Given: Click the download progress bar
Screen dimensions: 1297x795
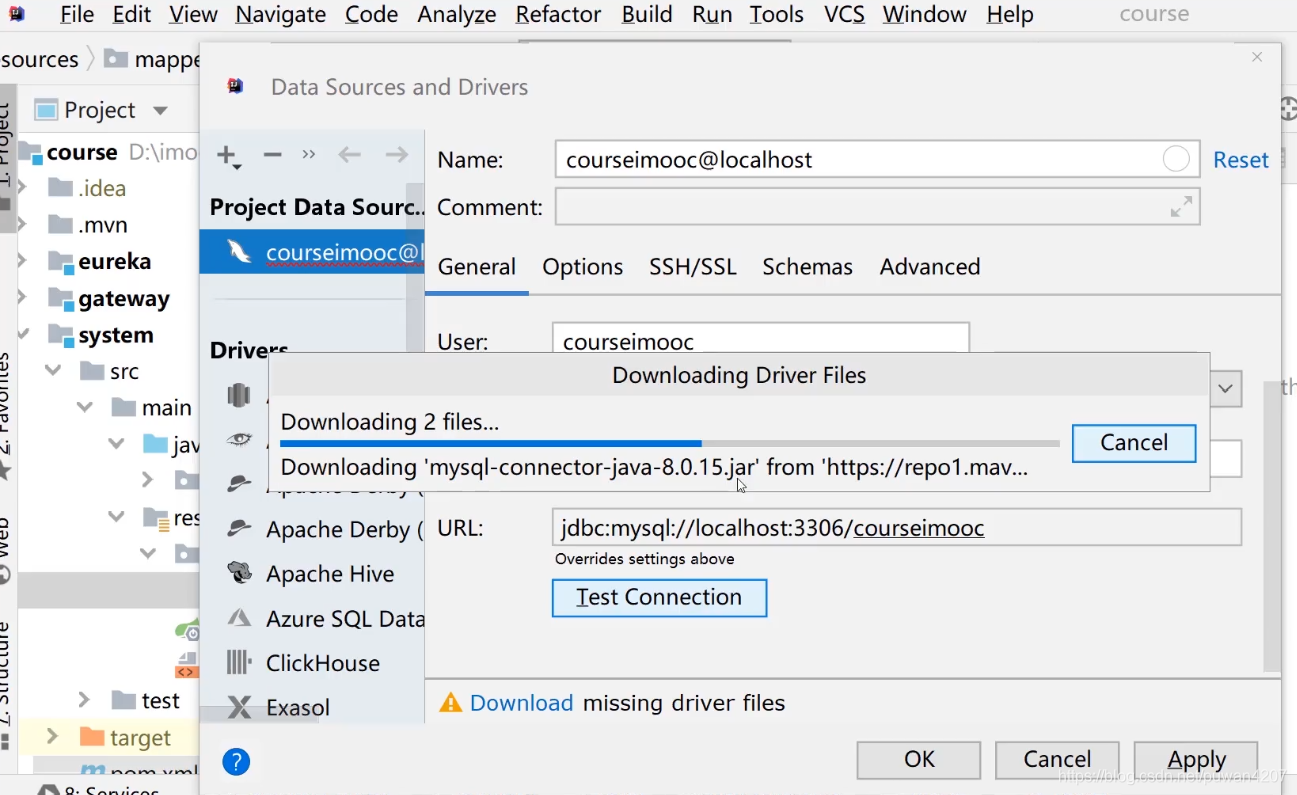Looking at the screenshot, I should point(669,443).
